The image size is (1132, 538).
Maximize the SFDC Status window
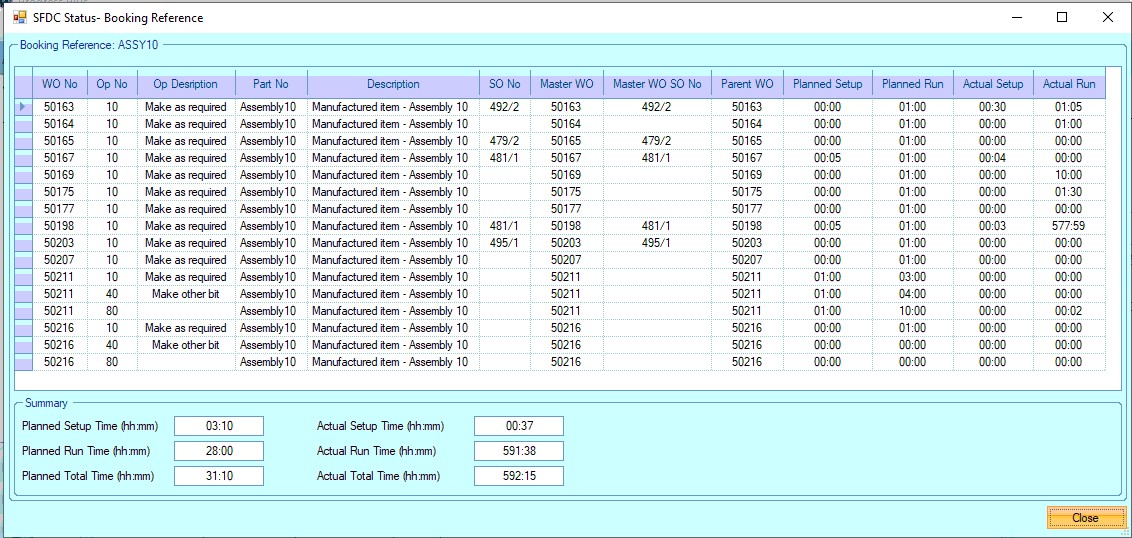[1062, 17]
